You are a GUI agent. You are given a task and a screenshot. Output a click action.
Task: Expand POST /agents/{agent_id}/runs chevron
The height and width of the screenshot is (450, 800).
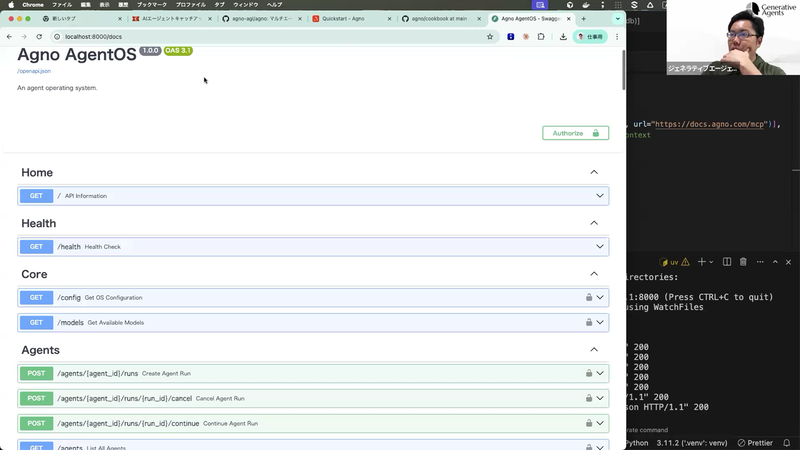pos(600,373)
